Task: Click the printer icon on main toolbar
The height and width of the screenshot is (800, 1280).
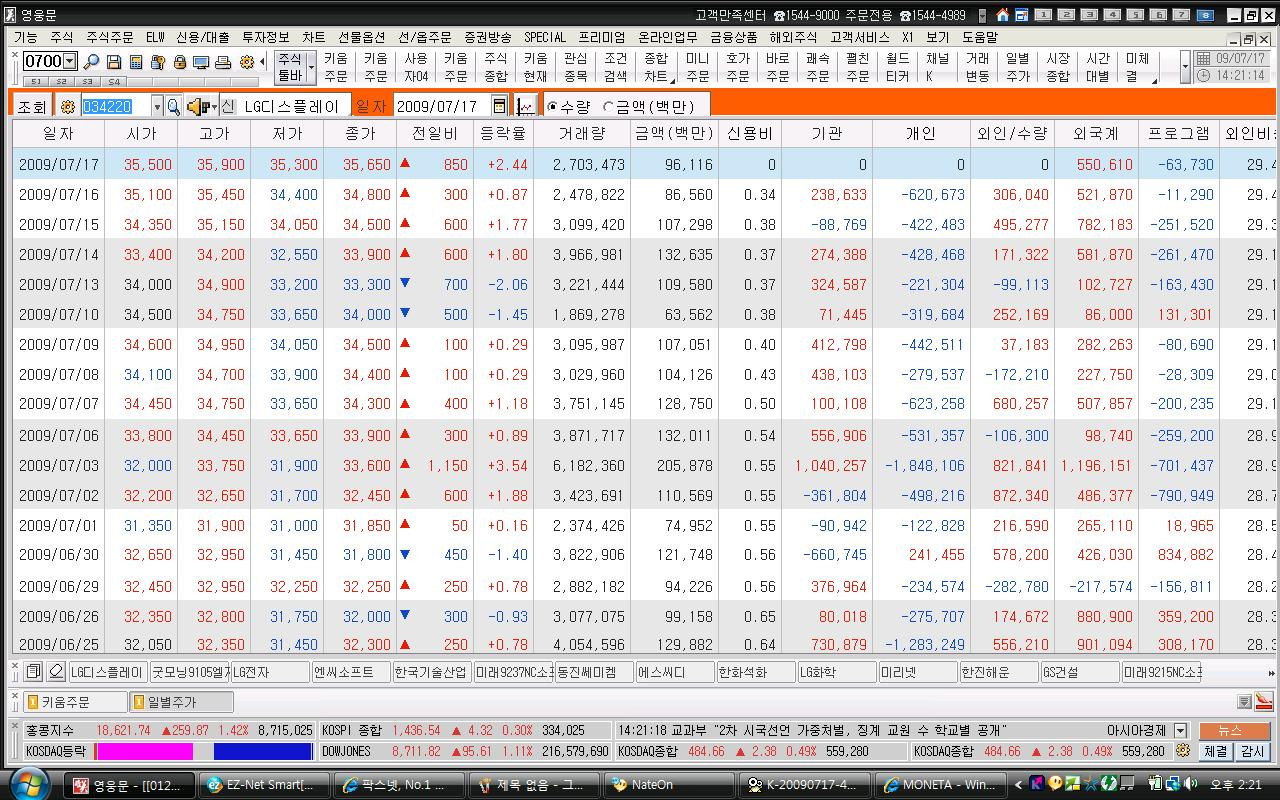Action: [223, 61]
